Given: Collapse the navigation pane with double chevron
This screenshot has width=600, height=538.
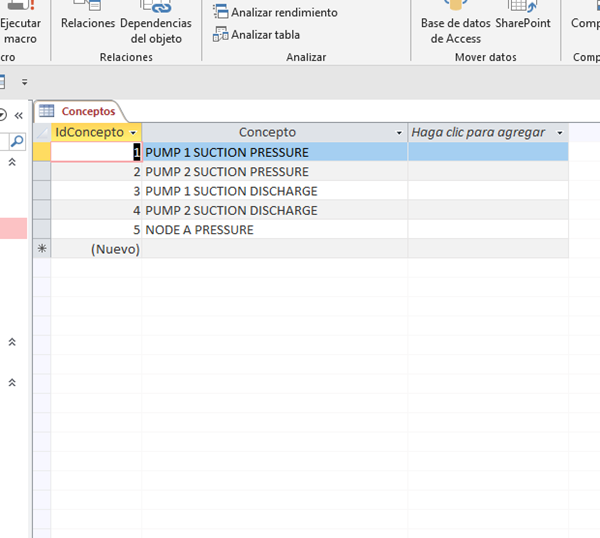Looking at the screenshot, I should coord(18,115).
